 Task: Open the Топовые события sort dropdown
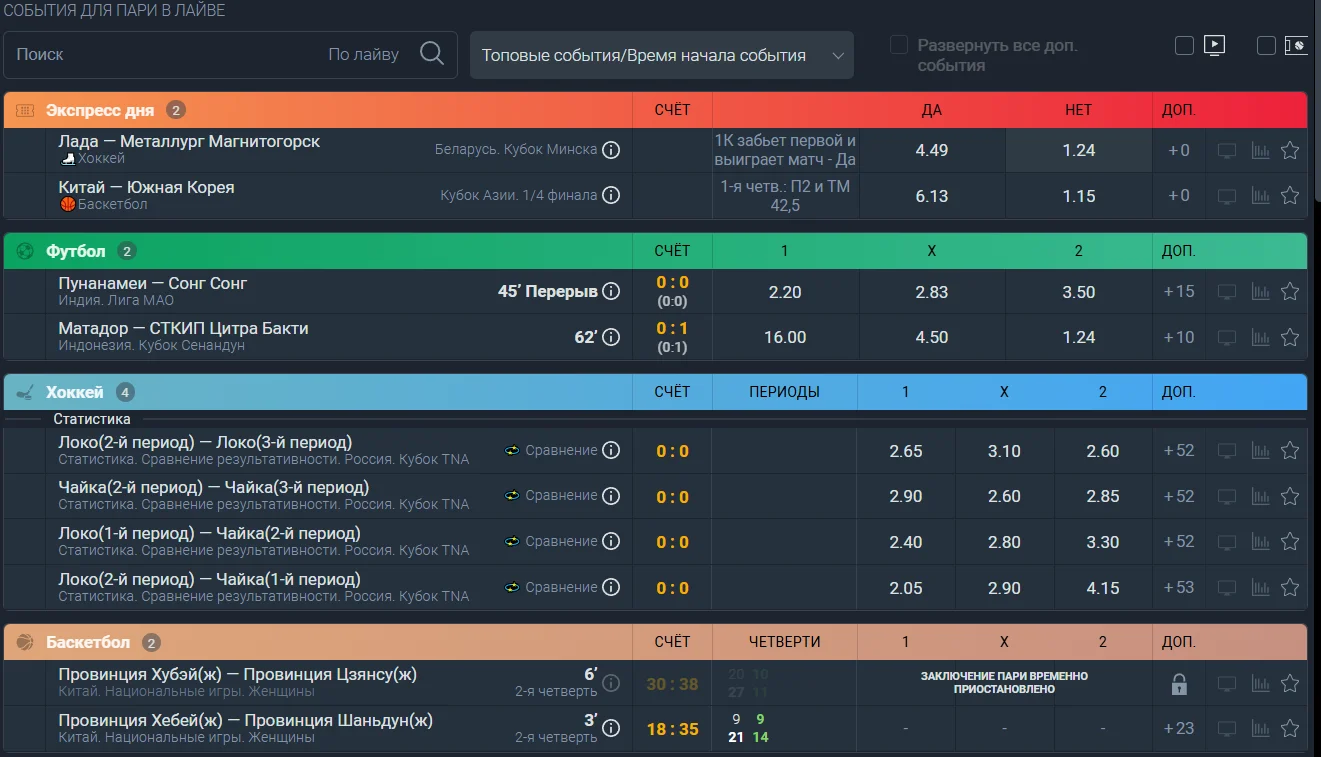662,55
